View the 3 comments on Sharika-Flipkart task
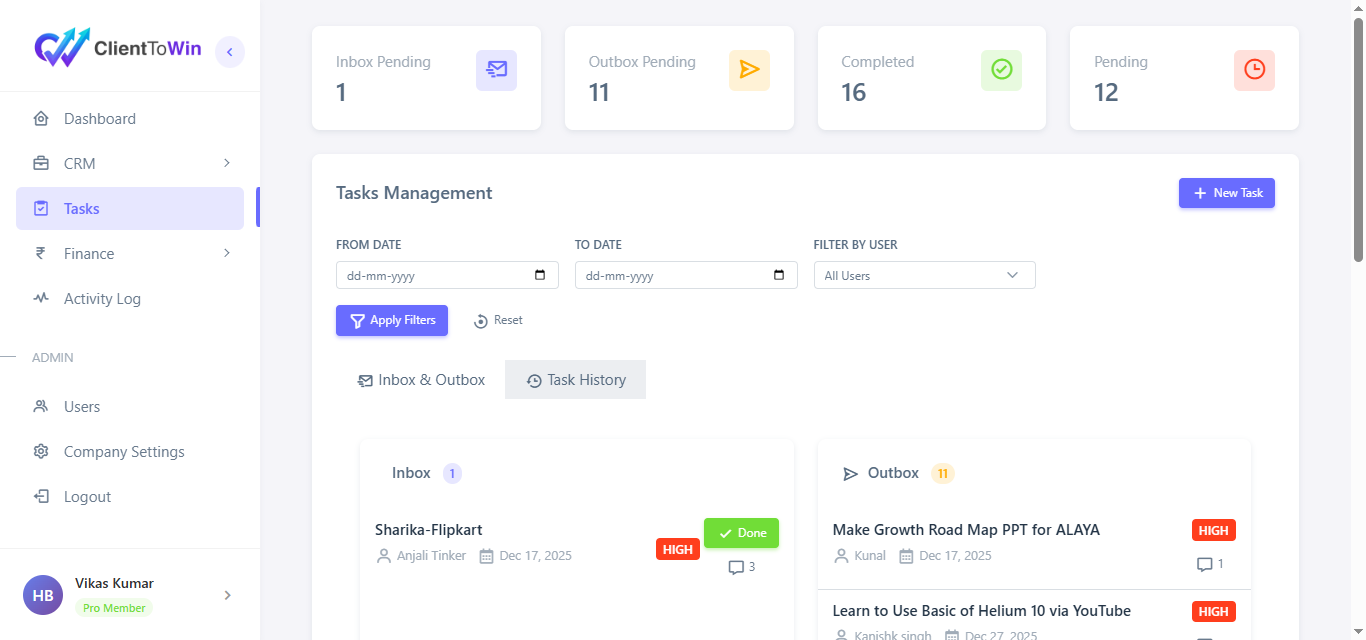This screenshot has width=1366, height=640. 735,567
